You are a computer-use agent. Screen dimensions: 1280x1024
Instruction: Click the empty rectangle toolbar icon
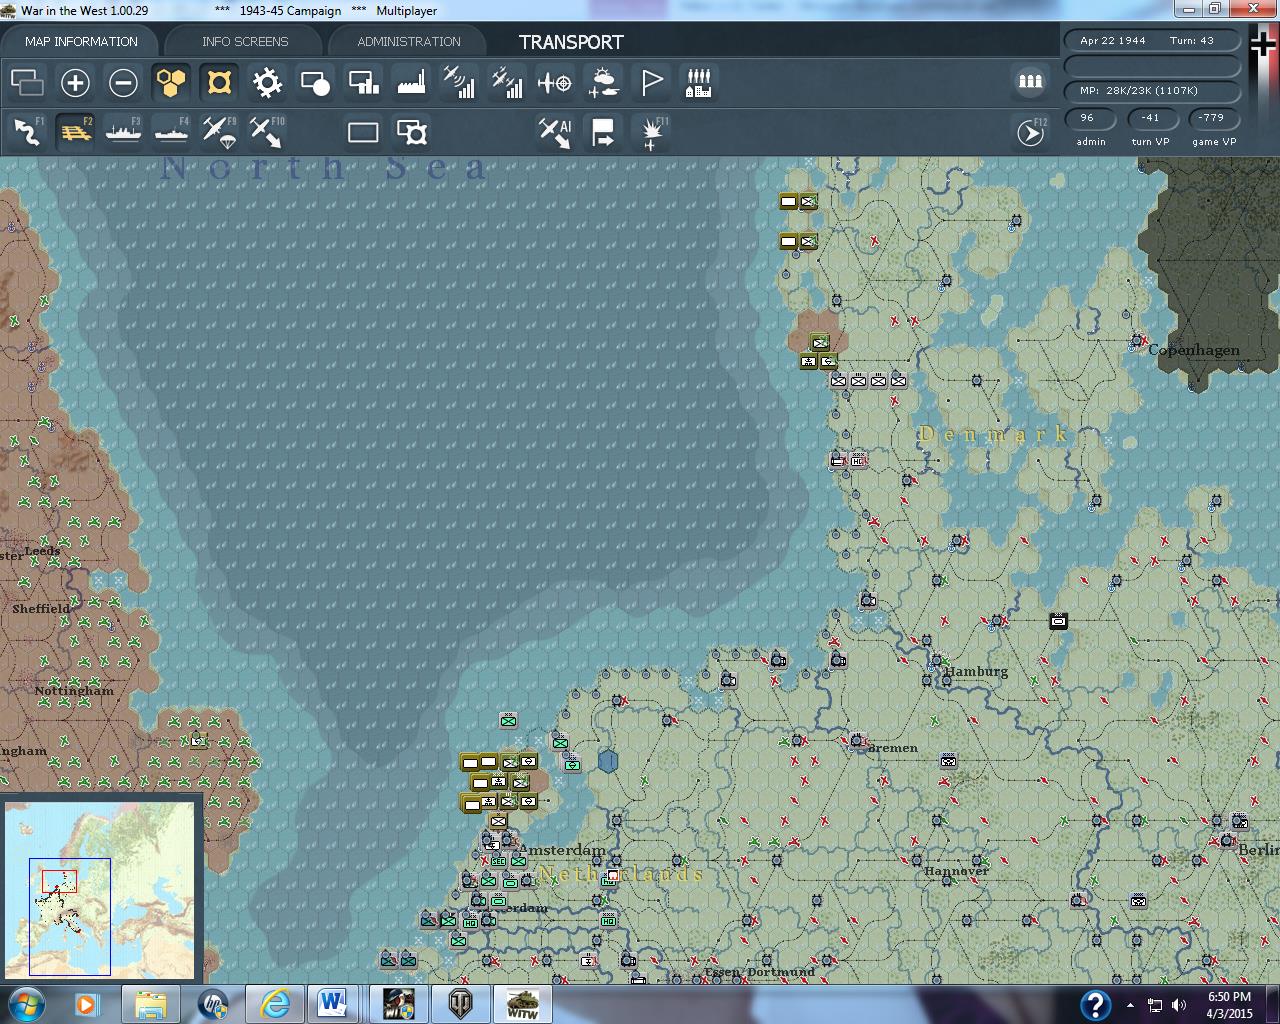click(x=363, y=132)
